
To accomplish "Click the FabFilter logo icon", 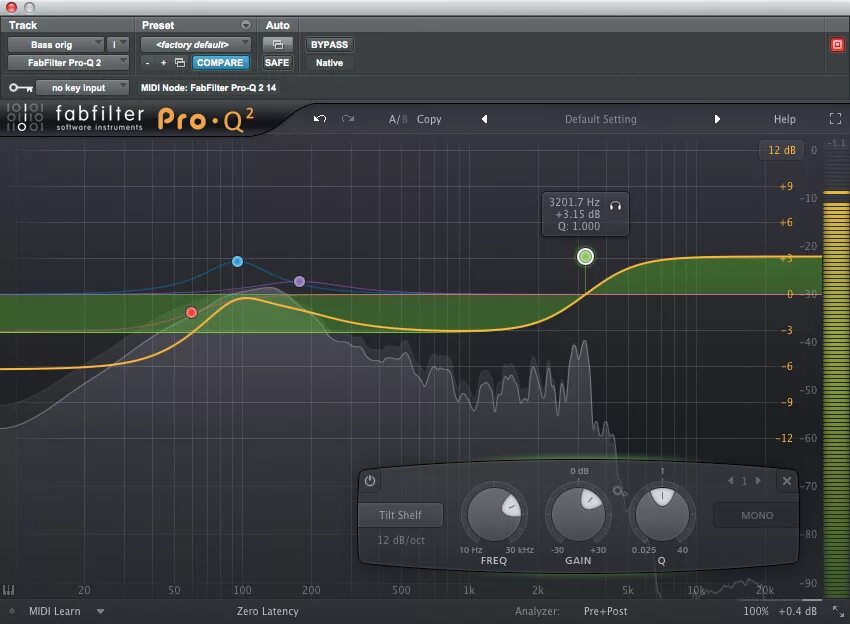I will [x=24, y=118].
